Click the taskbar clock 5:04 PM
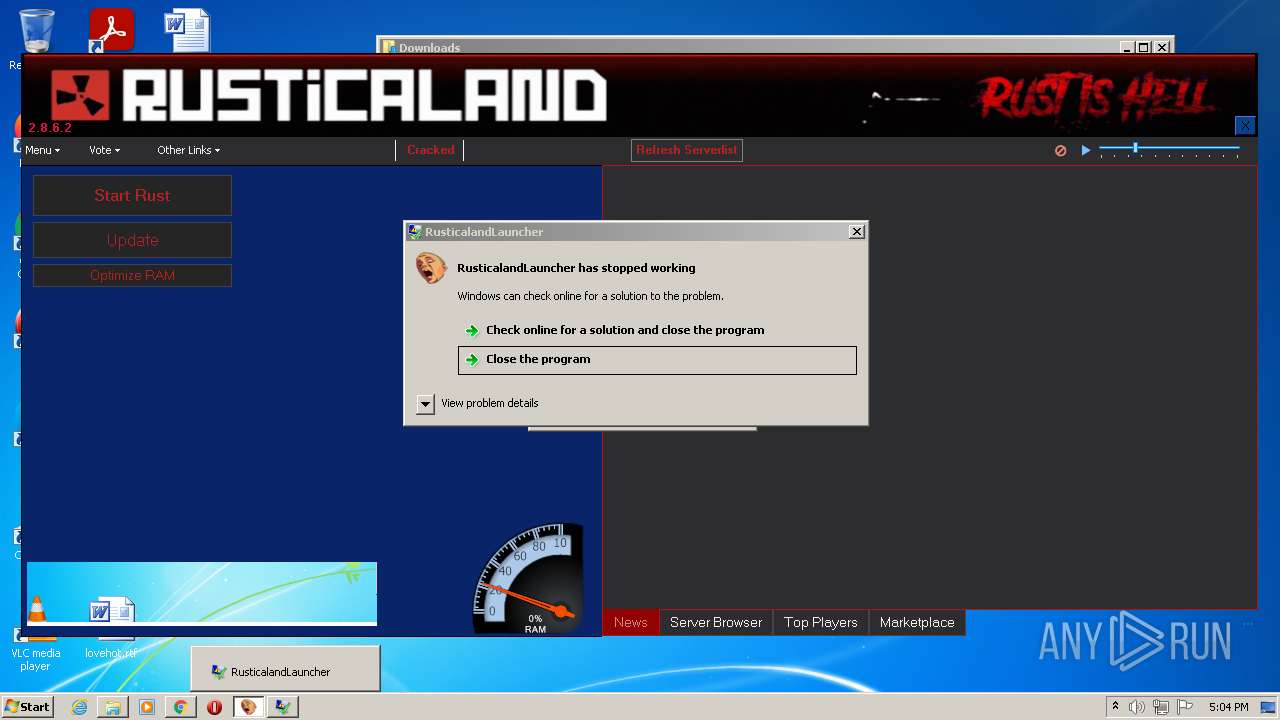 pyautogui.click(x=1228, y=707)
